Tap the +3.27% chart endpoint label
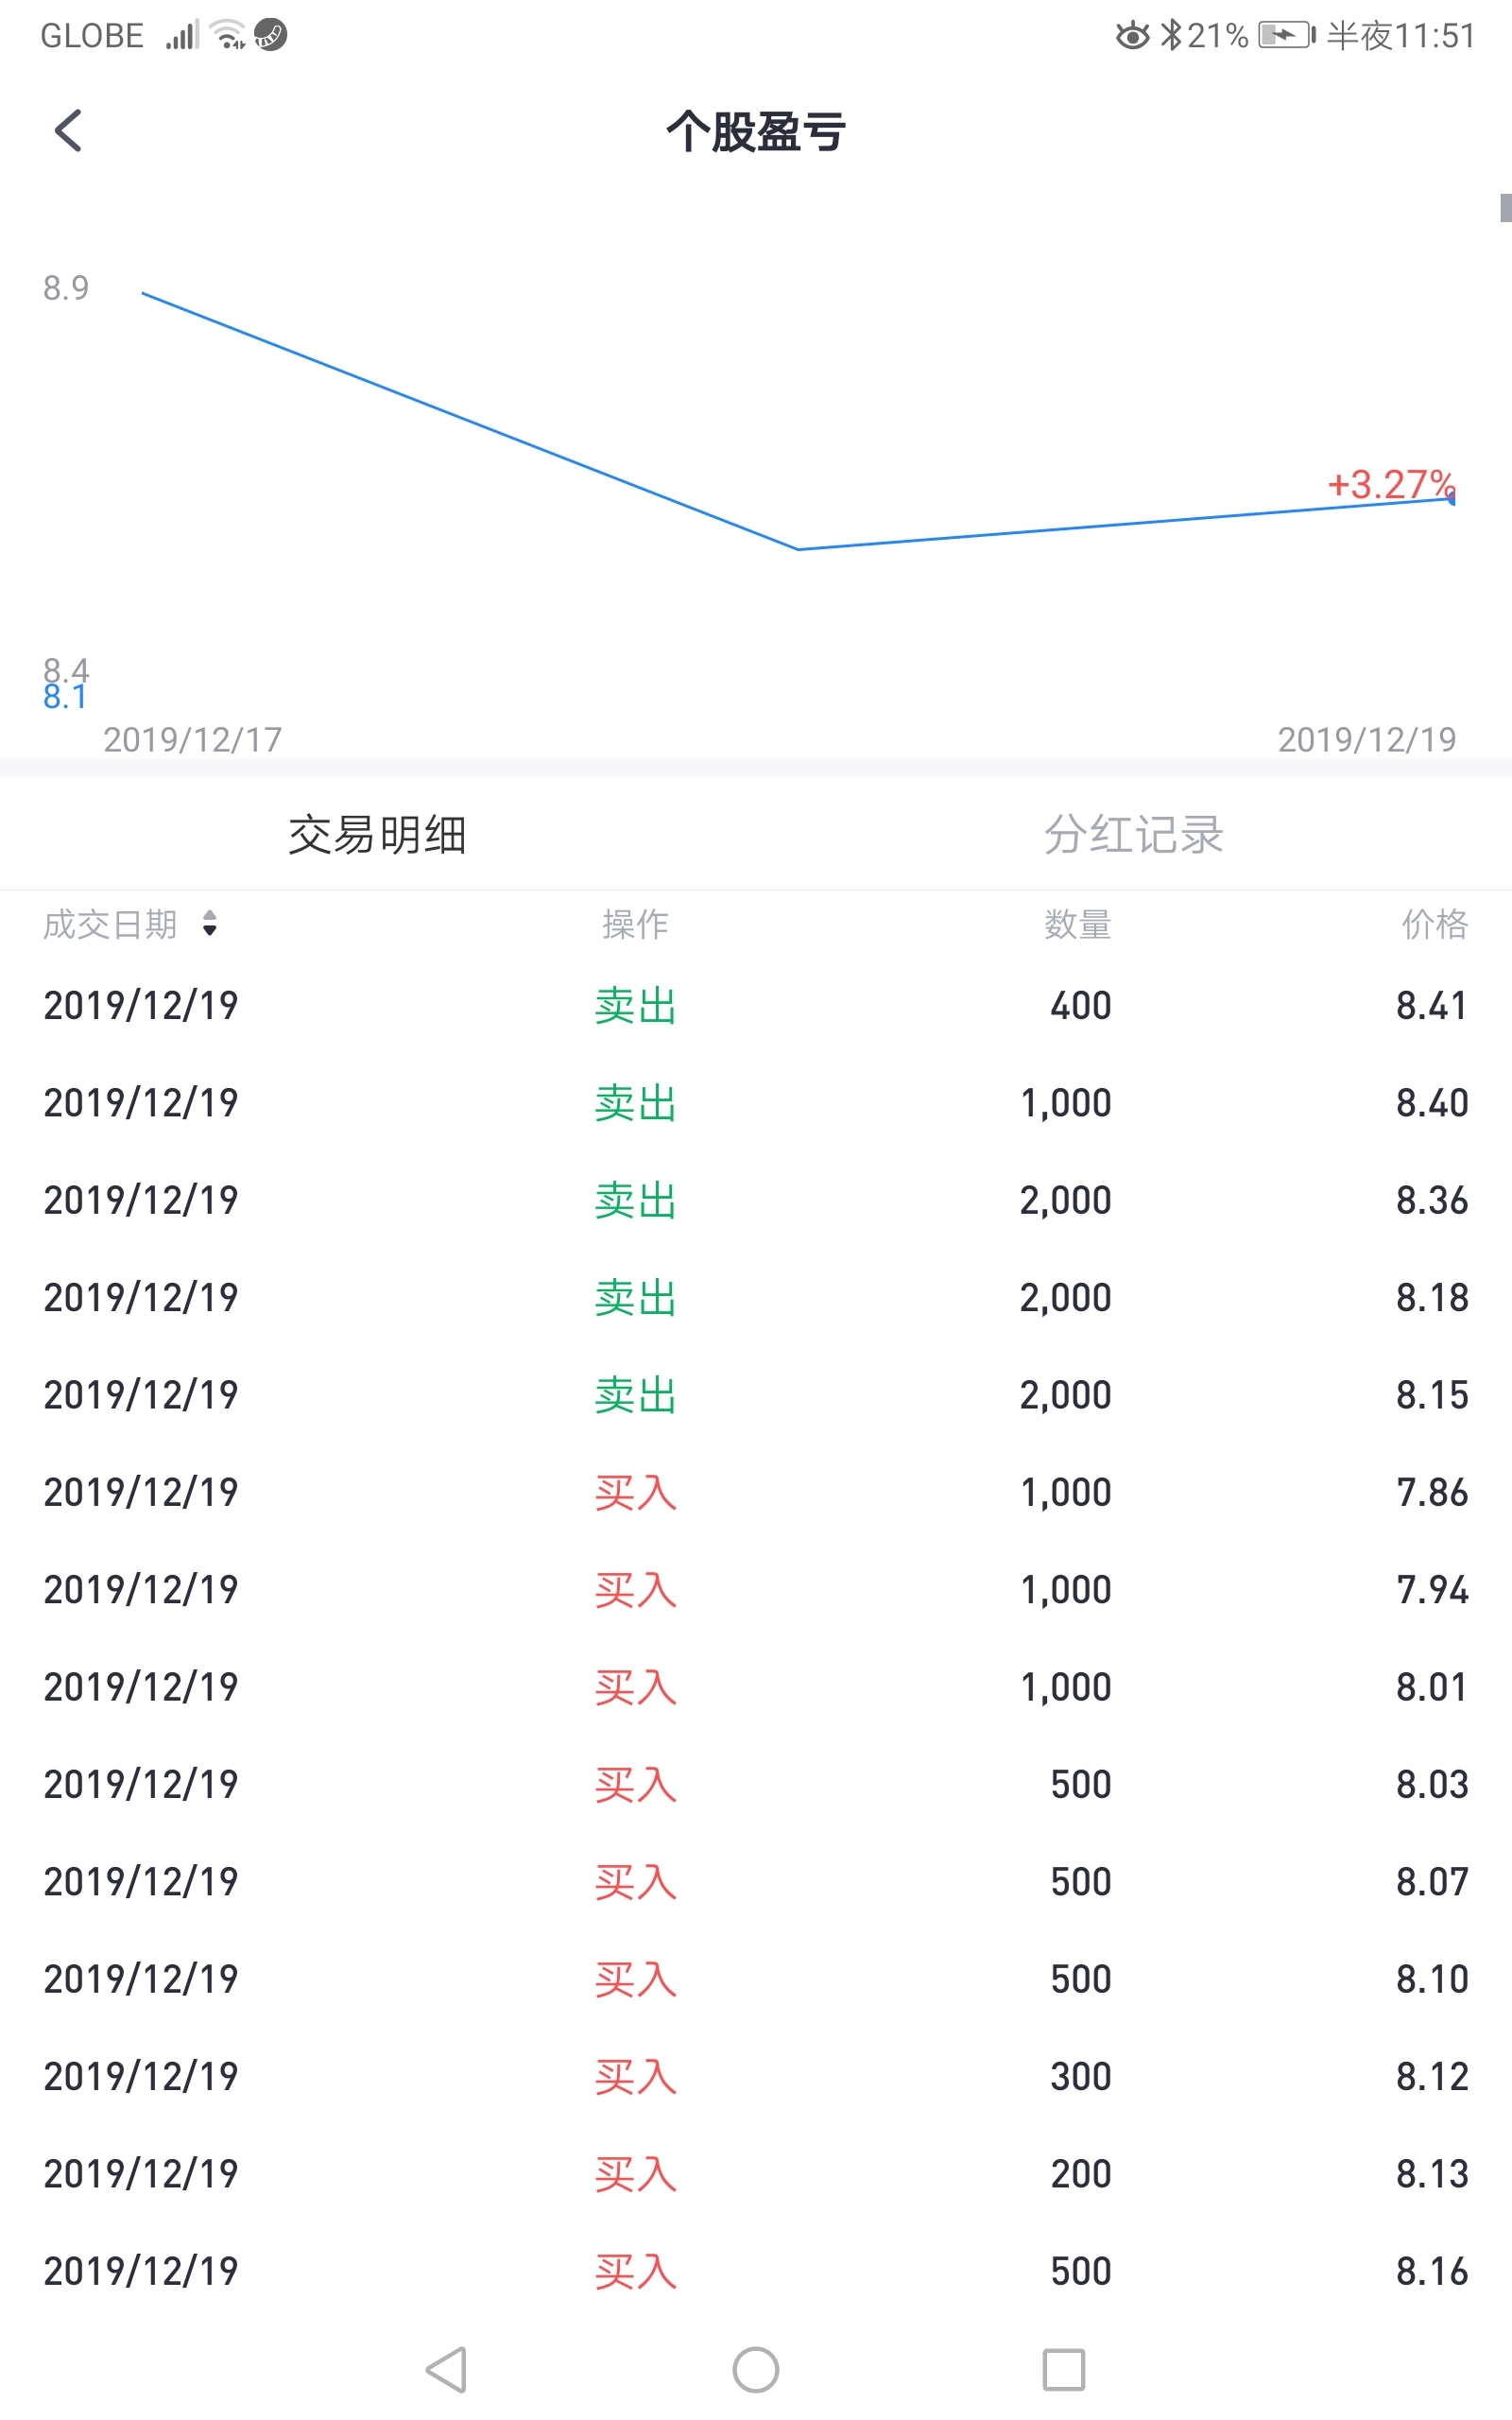1512x2420 pixels. point(1390,484)
